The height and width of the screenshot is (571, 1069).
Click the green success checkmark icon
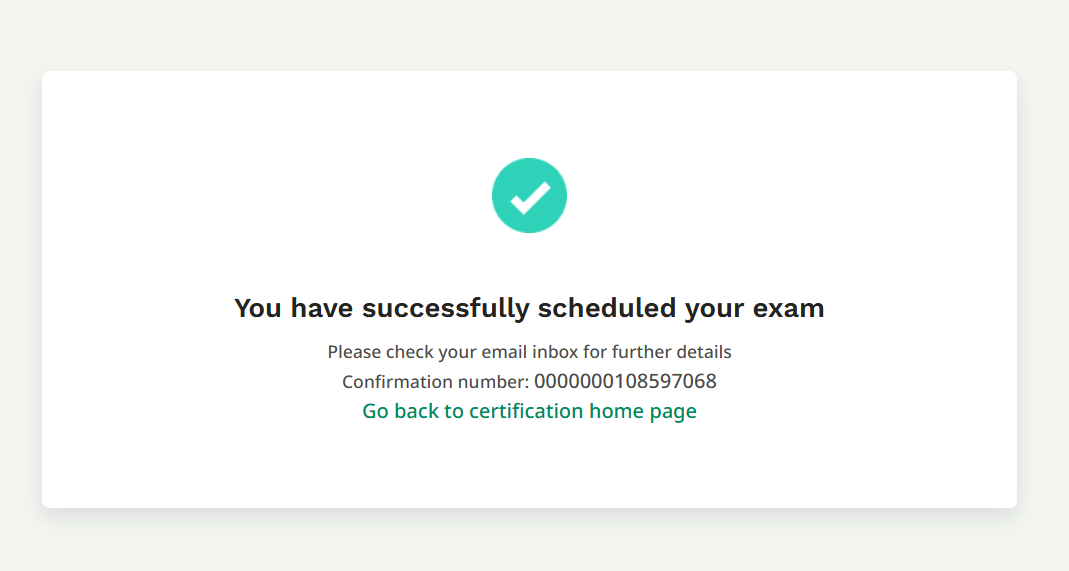(529, 195)
